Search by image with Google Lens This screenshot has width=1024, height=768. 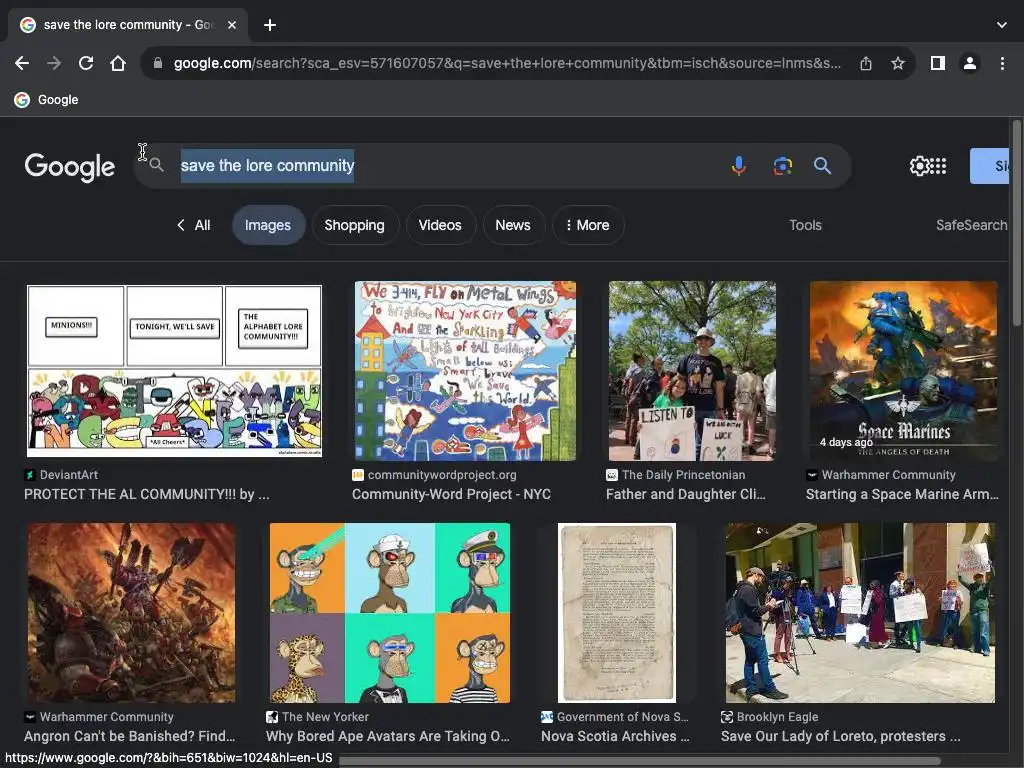[x=782, y=166]
